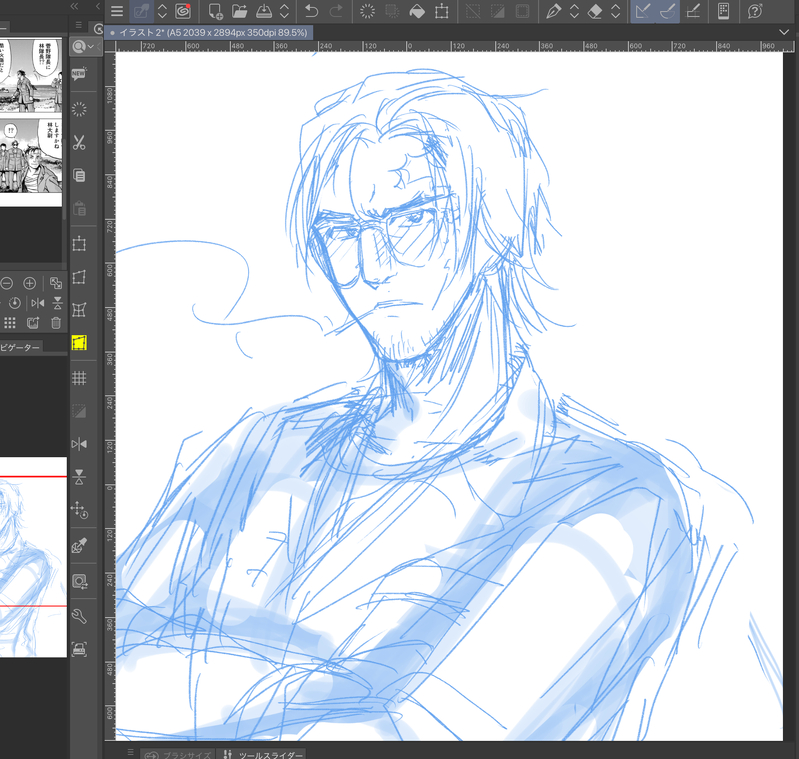Open quick access search dropdown

(83, 46)
